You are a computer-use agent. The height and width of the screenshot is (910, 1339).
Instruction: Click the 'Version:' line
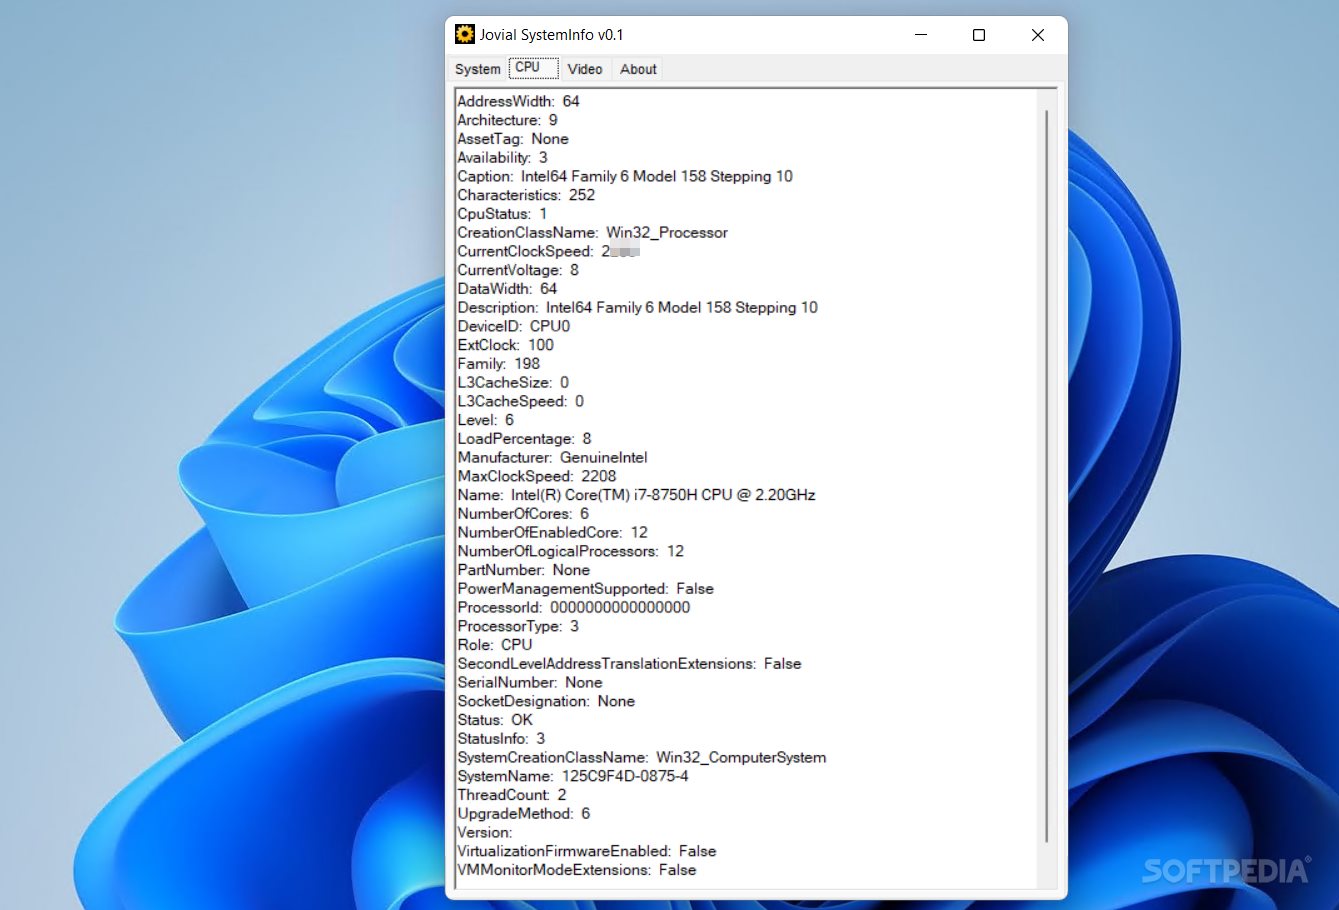485,833
